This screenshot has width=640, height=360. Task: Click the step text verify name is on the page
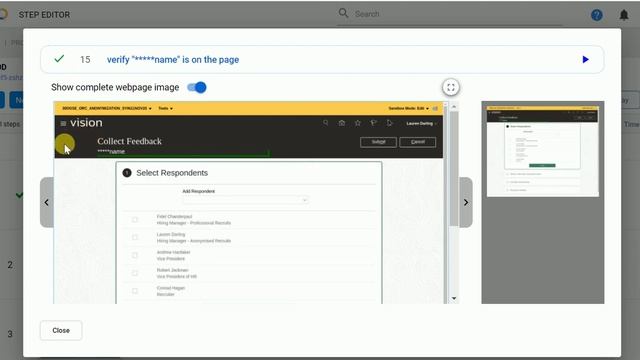[173, 60]
